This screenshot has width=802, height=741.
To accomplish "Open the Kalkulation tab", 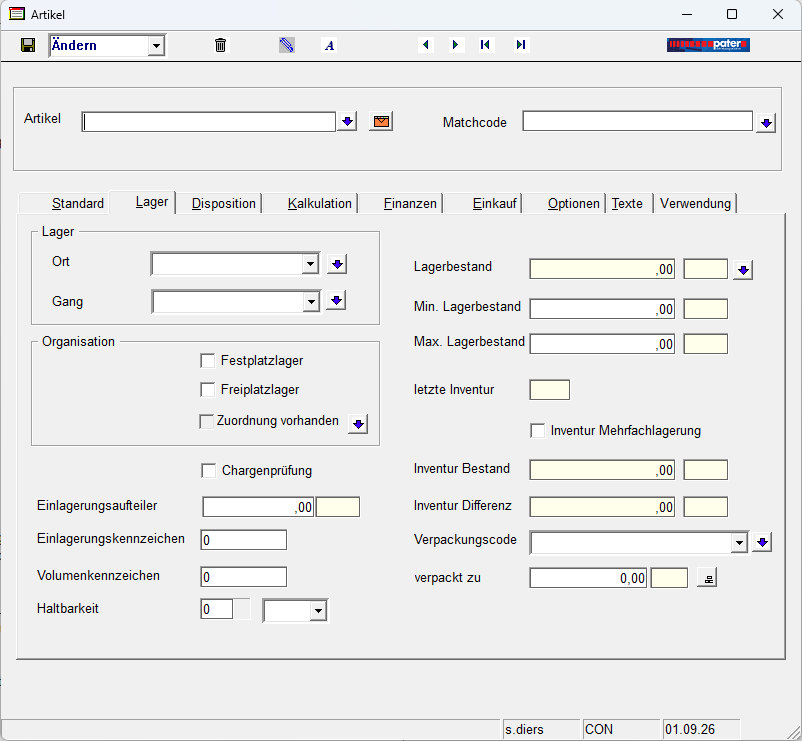I will point(320,204).
